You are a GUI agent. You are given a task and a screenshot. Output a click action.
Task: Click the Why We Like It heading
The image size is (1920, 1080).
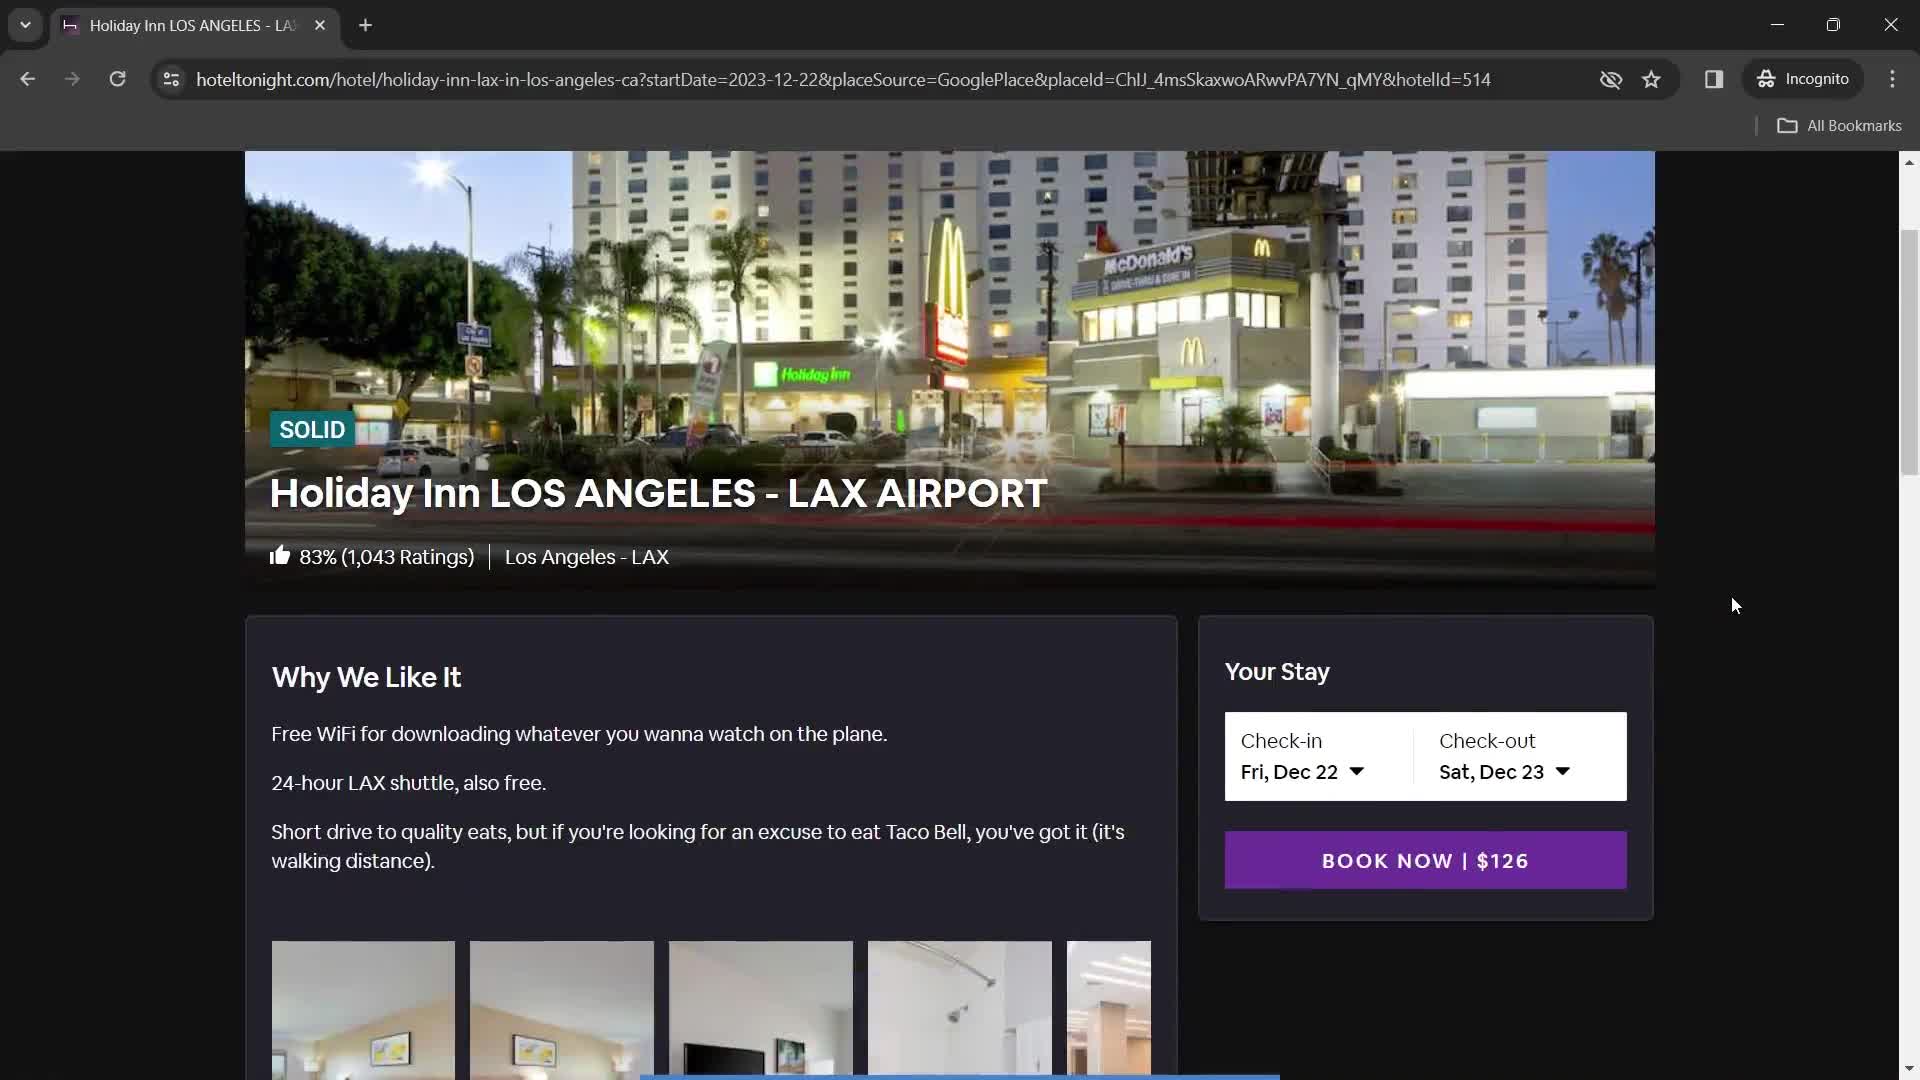tap(366, 678)
